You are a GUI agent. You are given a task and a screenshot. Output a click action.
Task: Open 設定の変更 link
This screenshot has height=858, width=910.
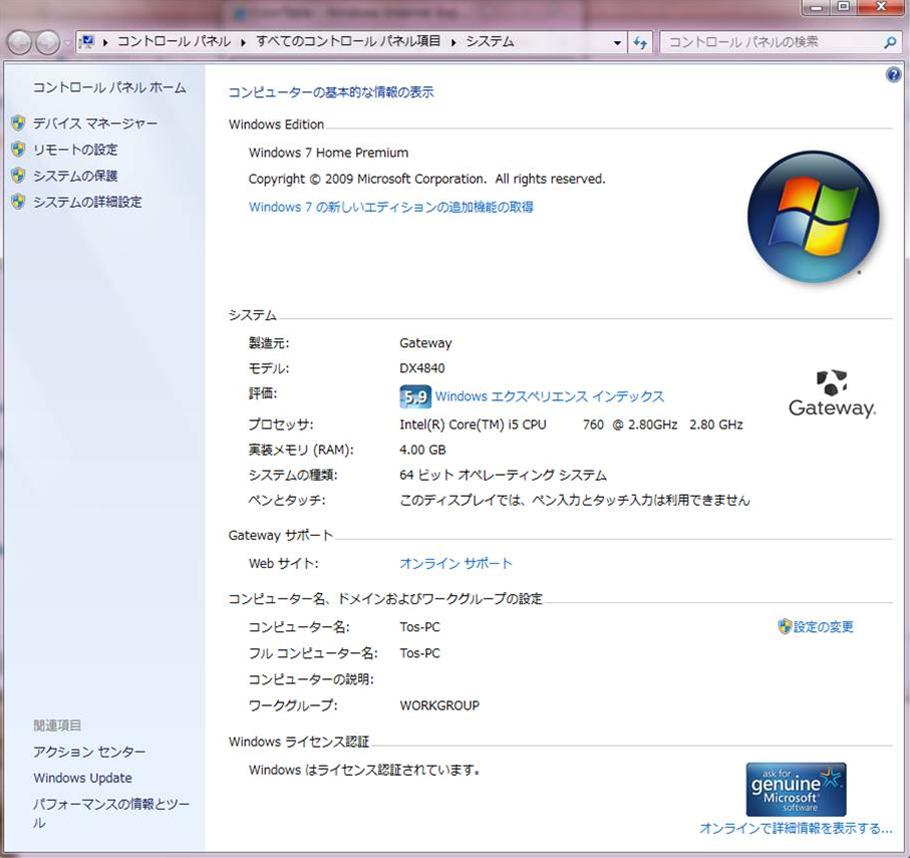[824, 627]
